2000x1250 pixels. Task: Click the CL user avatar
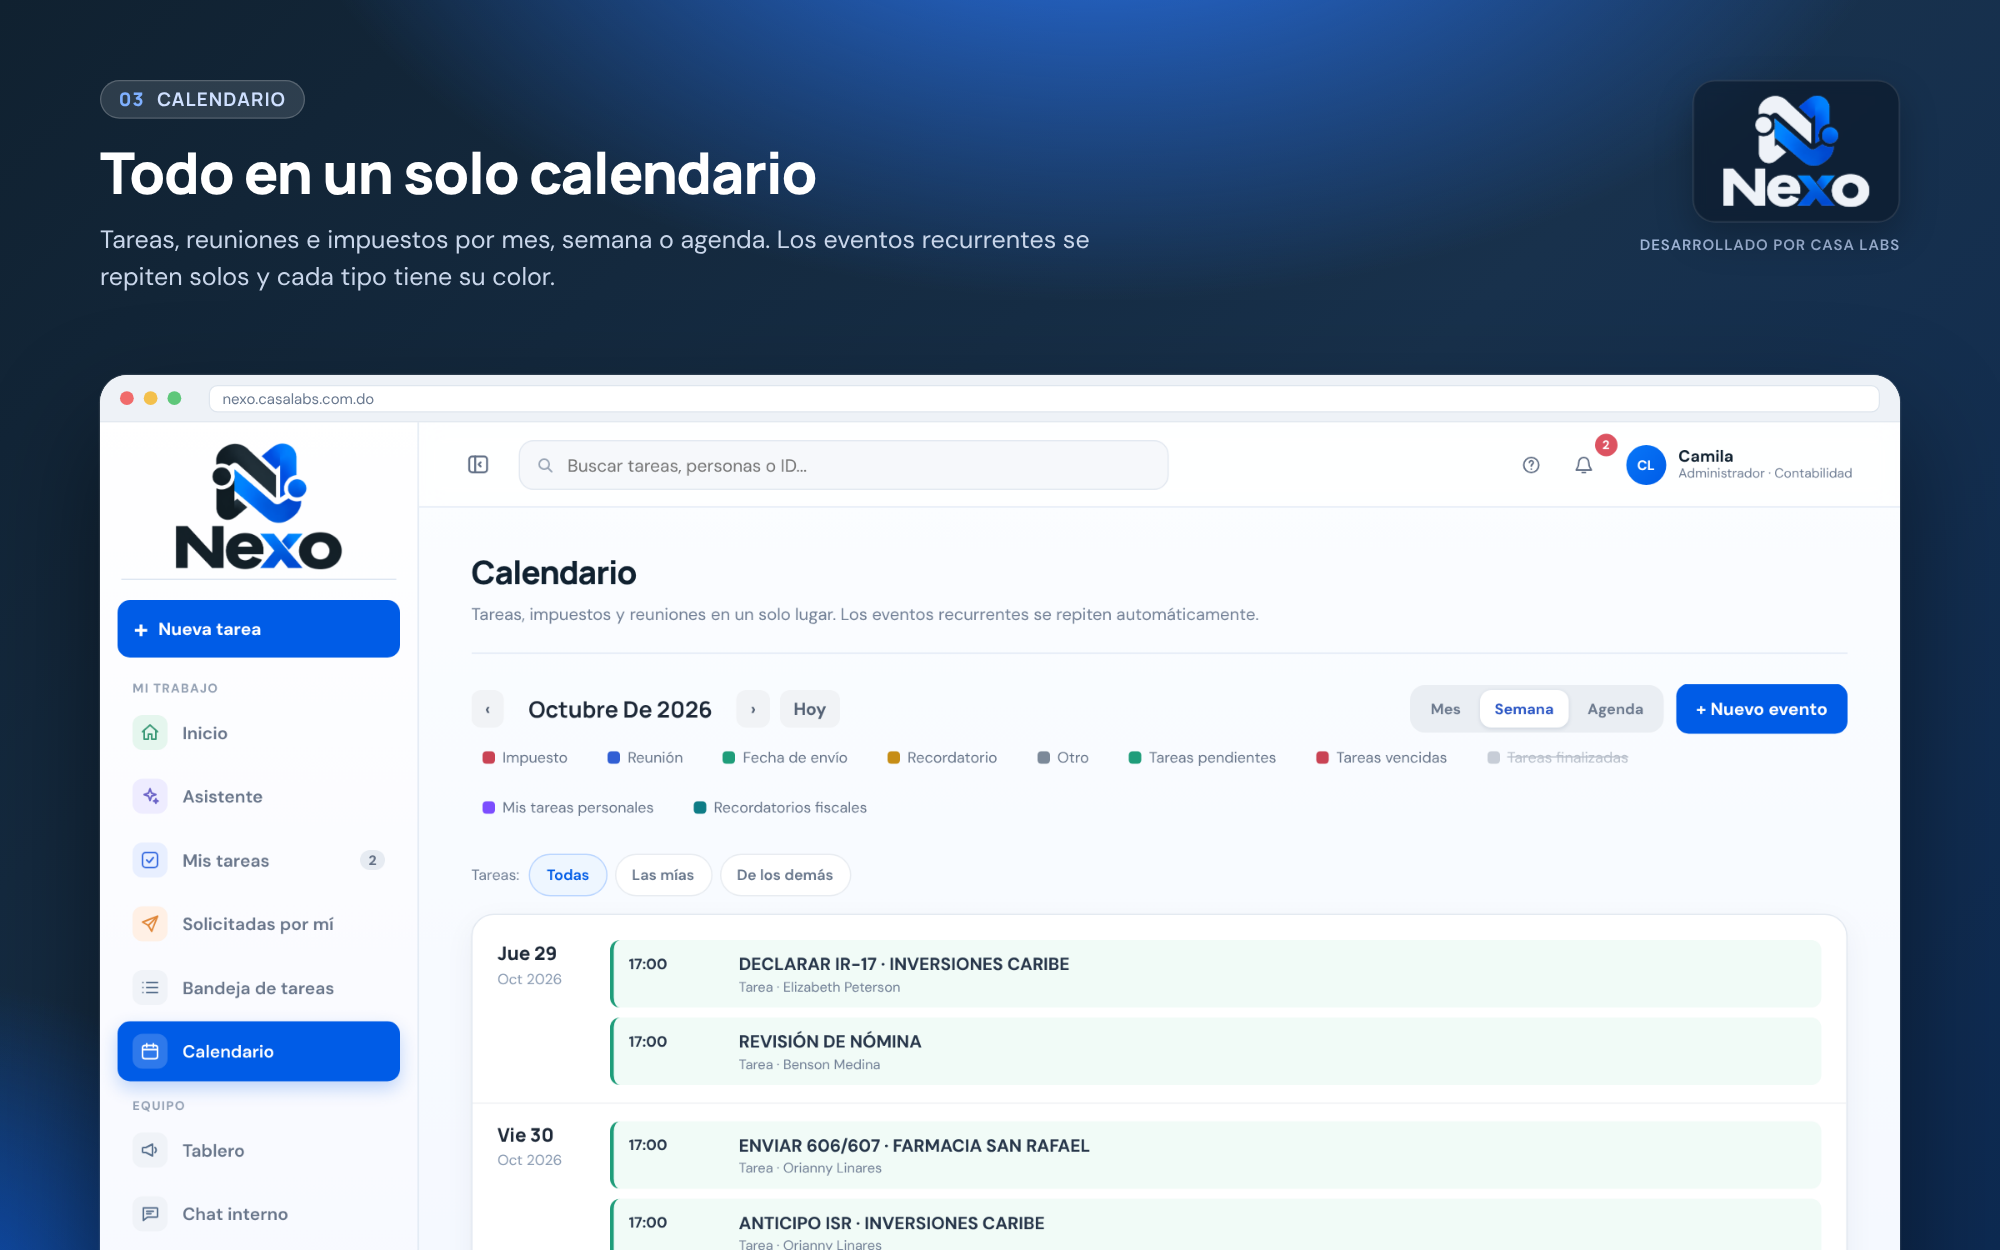click(x=1646, y=465)
